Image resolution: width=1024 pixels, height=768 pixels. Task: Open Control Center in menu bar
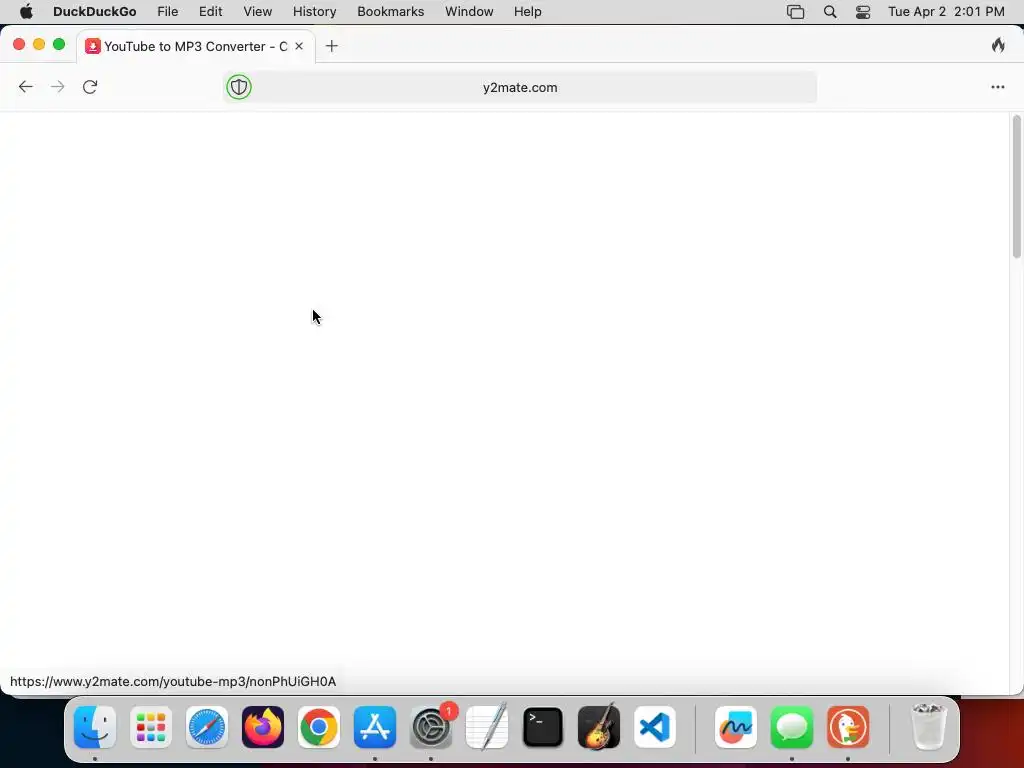863,12
